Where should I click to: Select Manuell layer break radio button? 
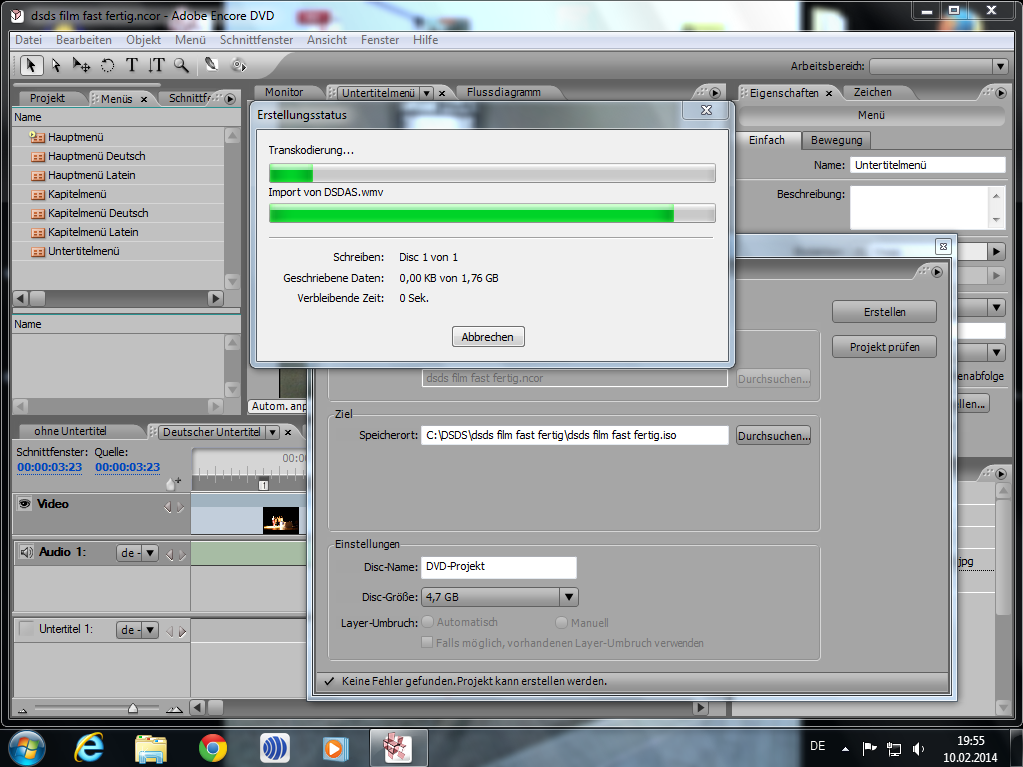(561, 623)
